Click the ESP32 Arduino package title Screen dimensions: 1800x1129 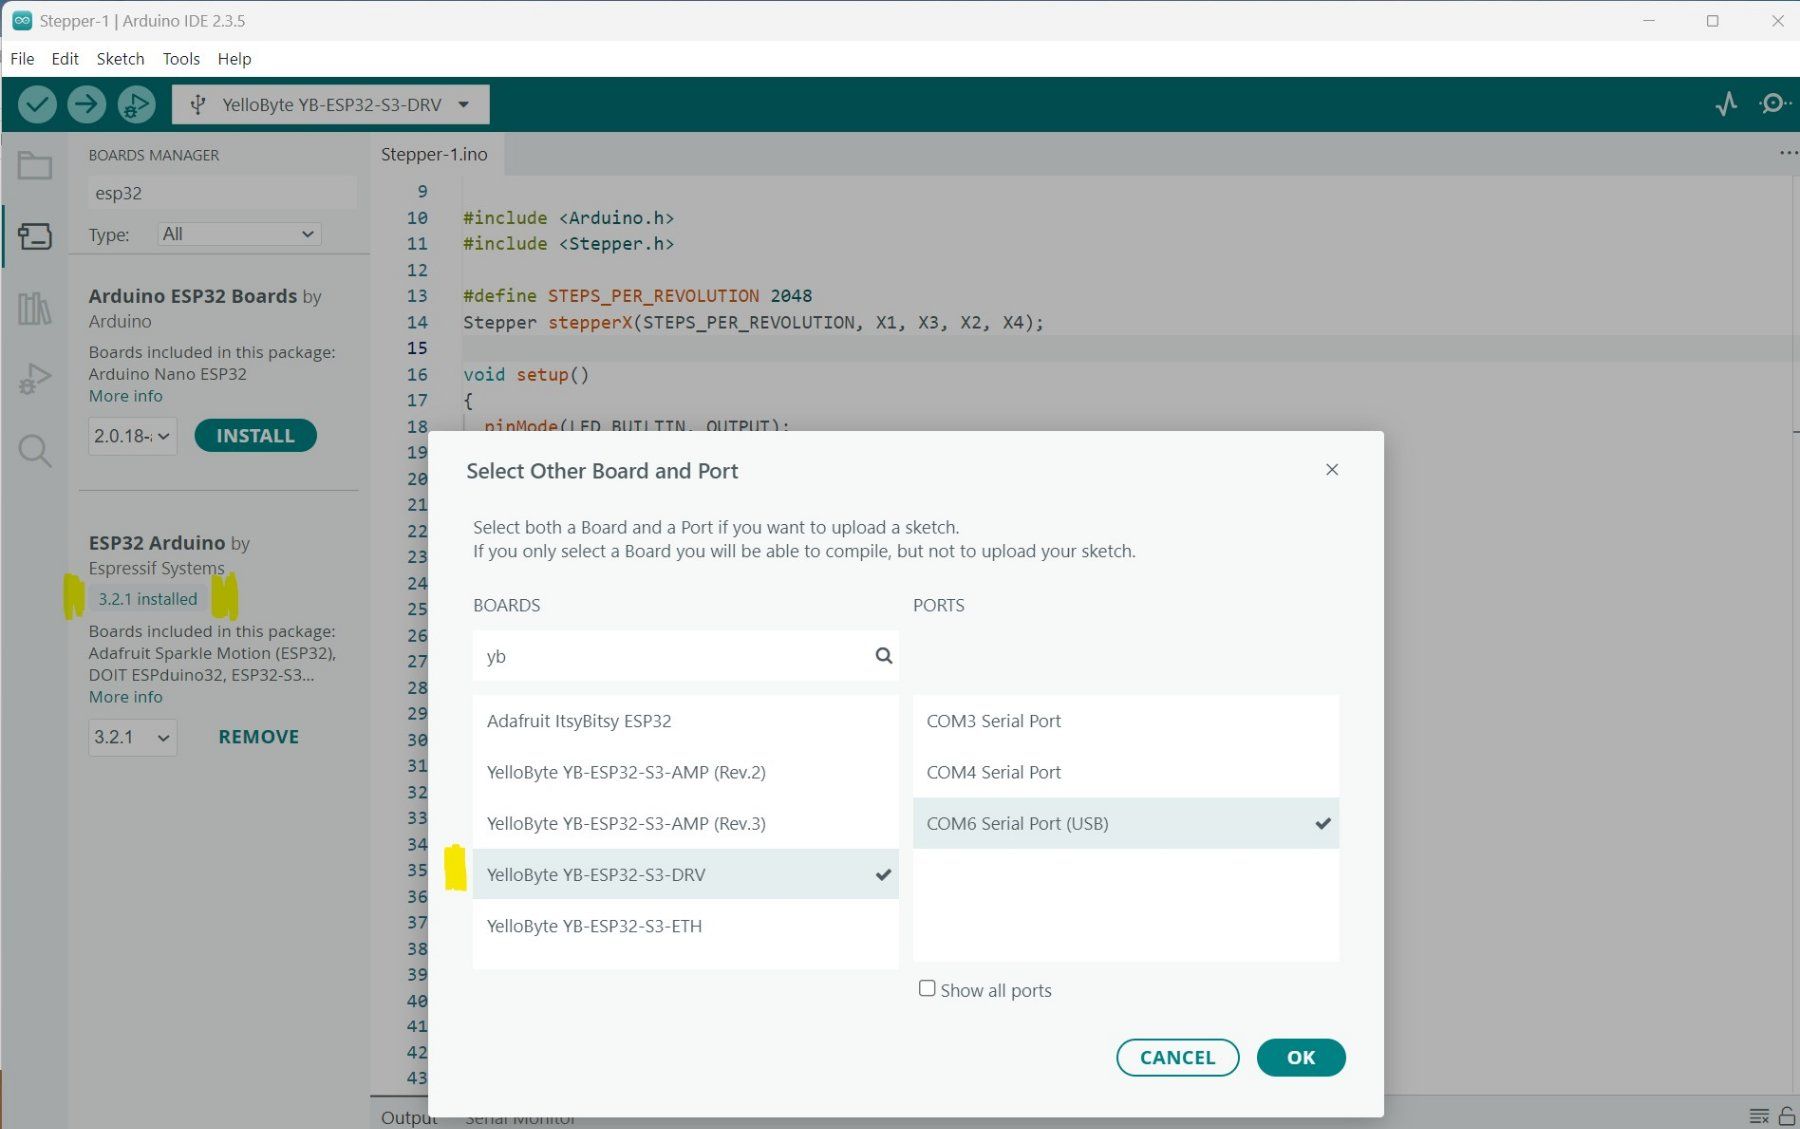(x=157, y=543)
